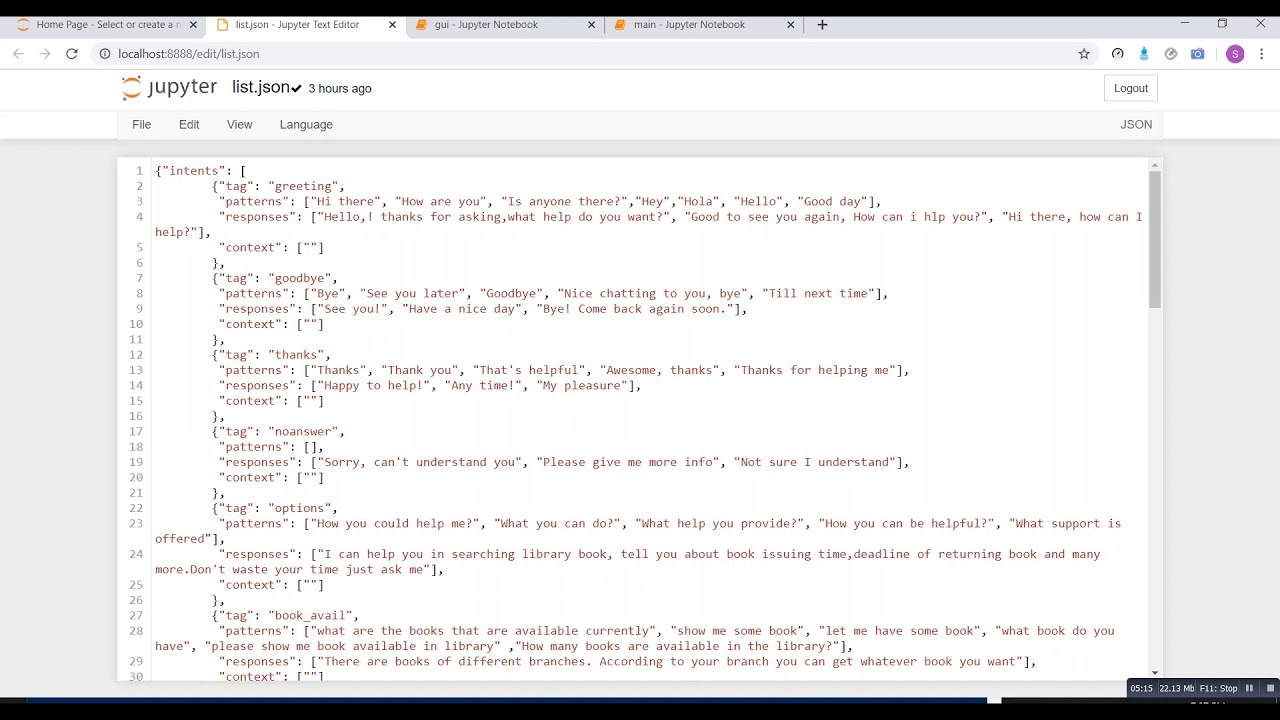This screenshot has width=1280, height=720.
Task: Open the blue camera screenshot extension
Action: [1198, 54]
